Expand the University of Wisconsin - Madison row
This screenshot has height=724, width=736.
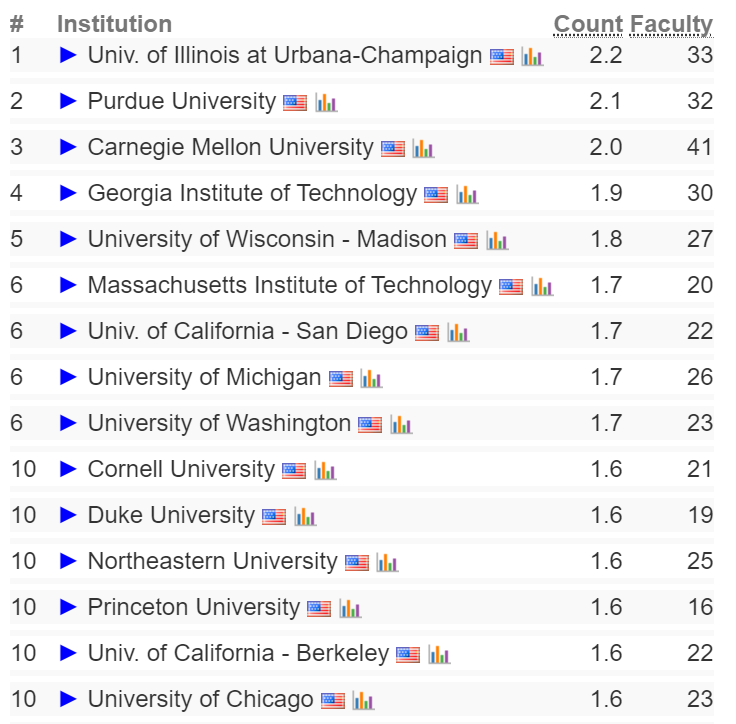[x=69, y=239]
